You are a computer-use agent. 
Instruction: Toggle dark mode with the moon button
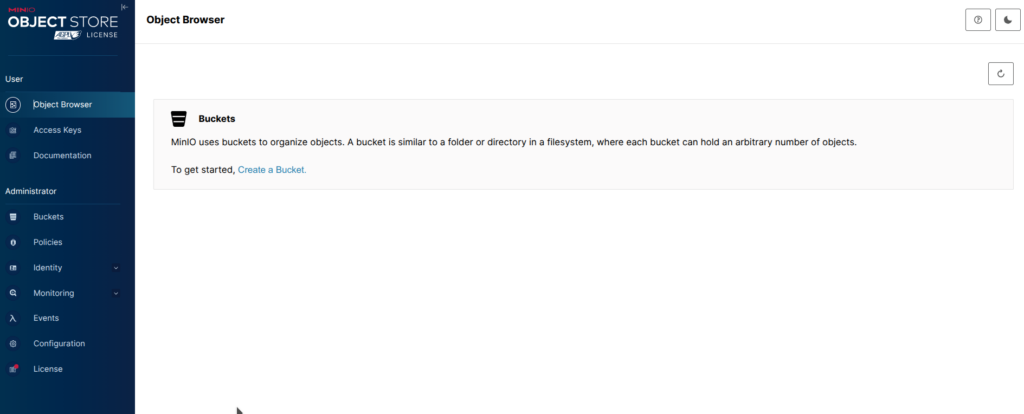(1006, 20)
